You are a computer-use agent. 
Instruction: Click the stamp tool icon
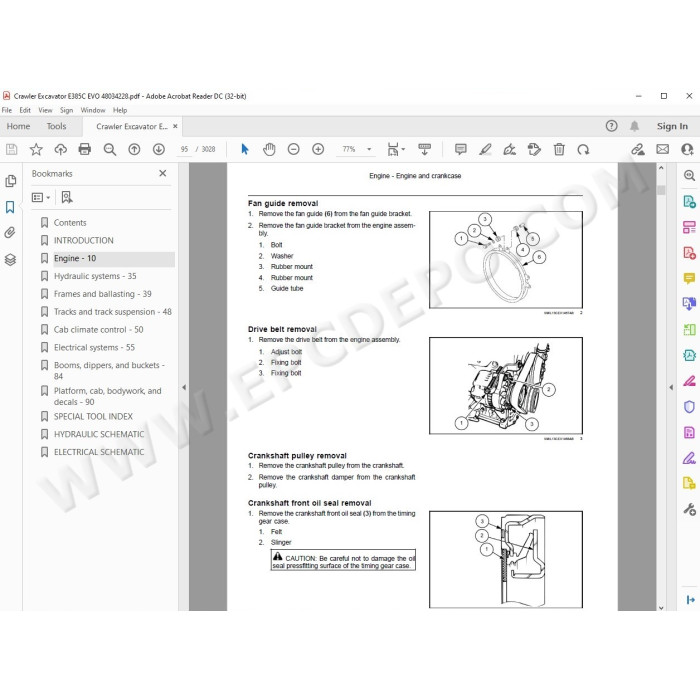click(534, 149)
